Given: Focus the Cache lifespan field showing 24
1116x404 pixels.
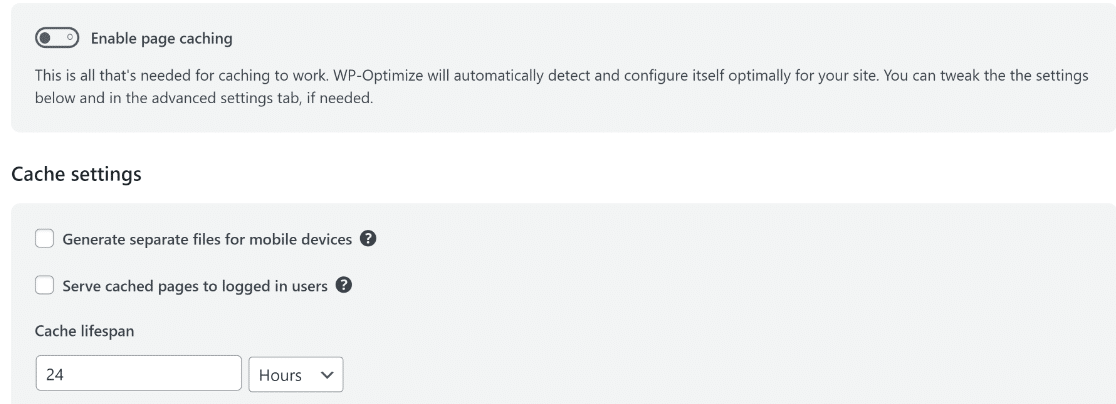Looking at the screenshot, I should pos(138,373).
